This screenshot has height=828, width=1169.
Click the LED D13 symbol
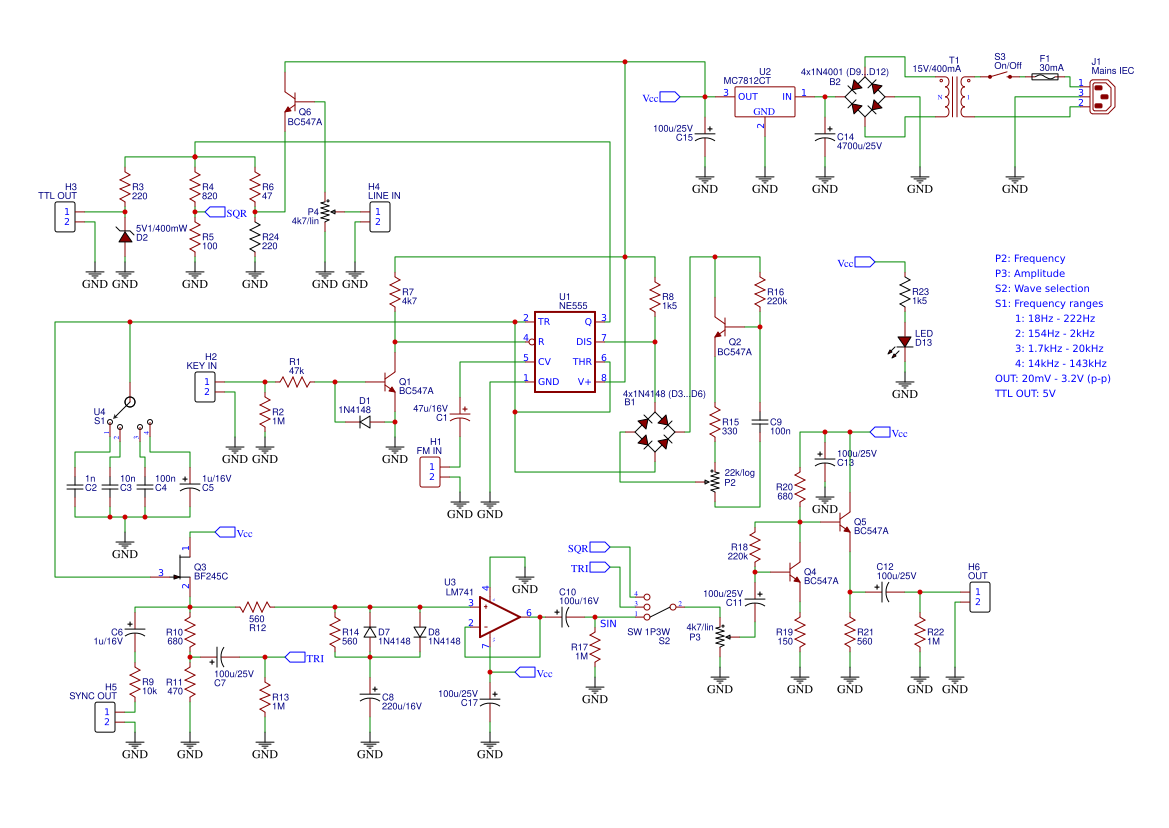tap(903, 340)
